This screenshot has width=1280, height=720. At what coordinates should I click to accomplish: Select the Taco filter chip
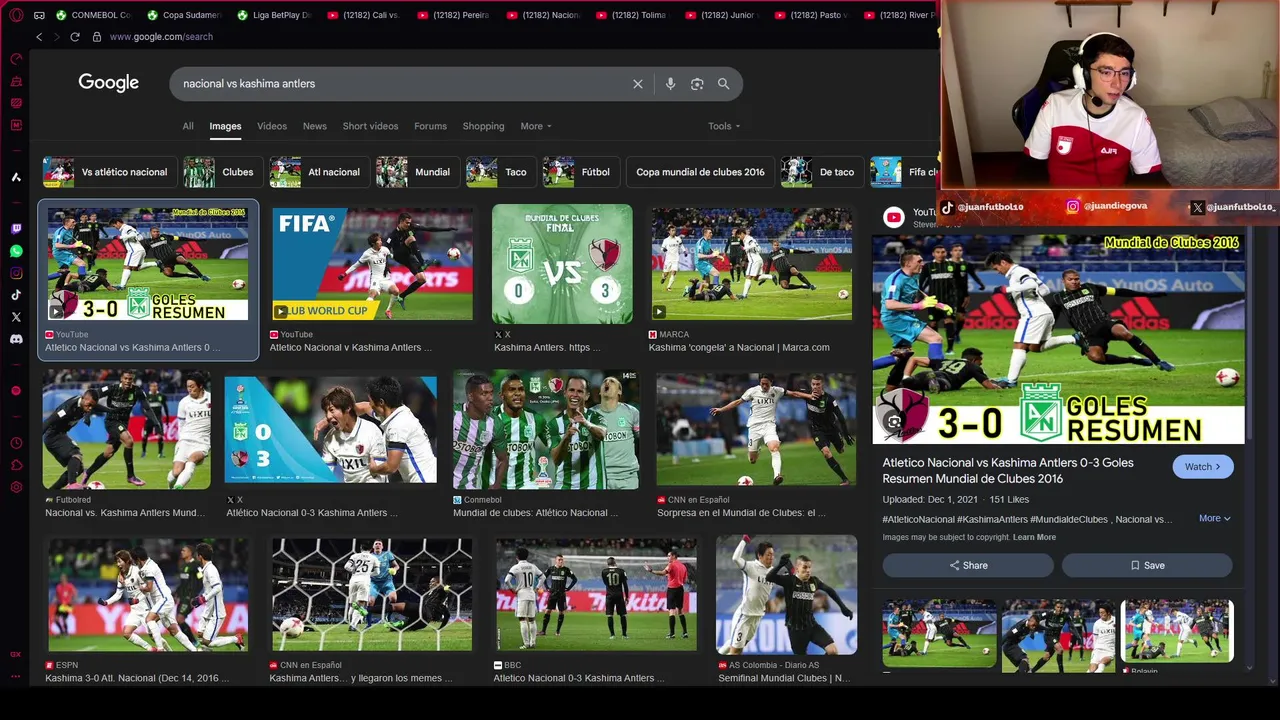click(501, 172)
